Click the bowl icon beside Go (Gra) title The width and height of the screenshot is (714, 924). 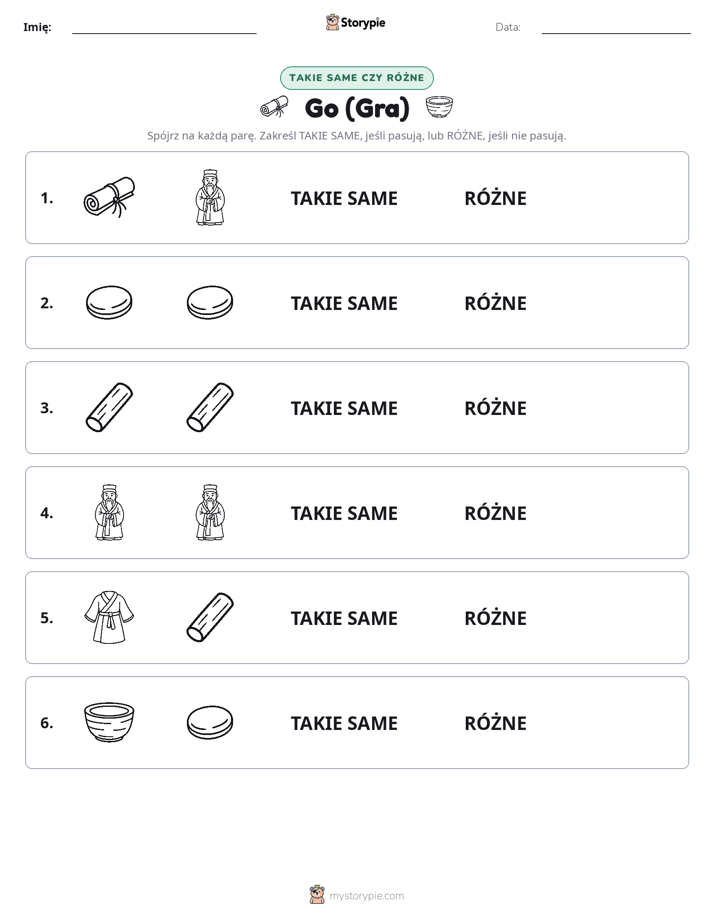pos(439,108)
